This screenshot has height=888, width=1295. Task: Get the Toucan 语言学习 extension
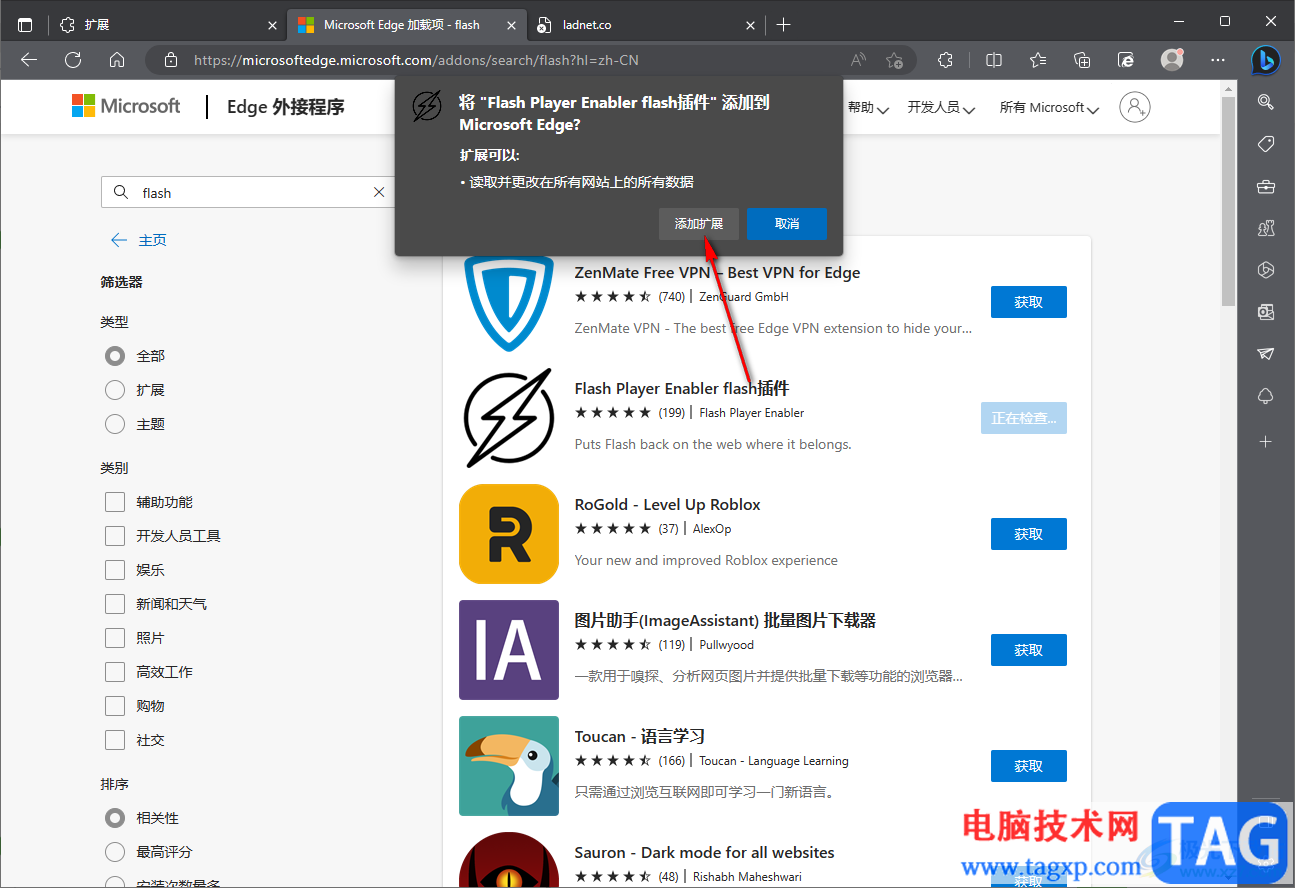(1028, 766)
